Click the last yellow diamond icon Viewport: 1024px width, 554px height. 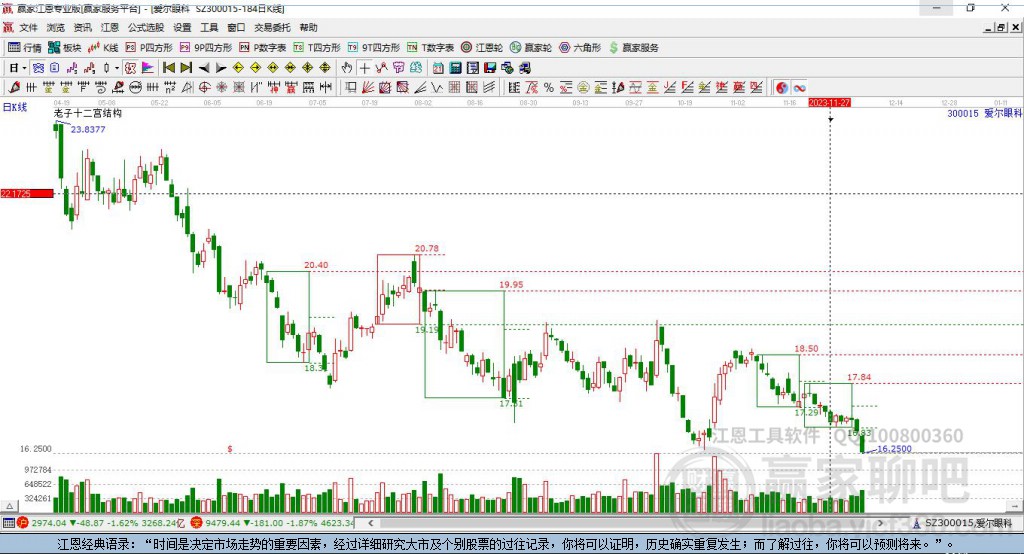click(x=325, y=68)
